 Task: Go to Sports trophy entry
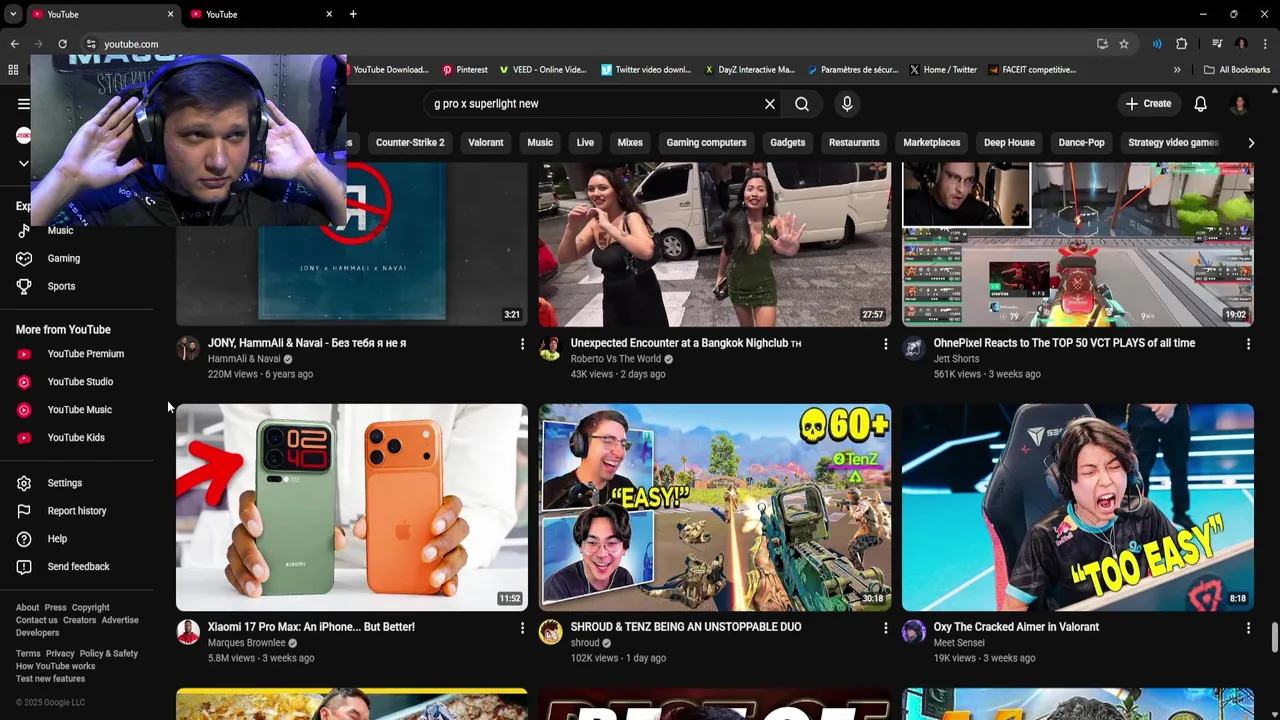tap(61, 286)
